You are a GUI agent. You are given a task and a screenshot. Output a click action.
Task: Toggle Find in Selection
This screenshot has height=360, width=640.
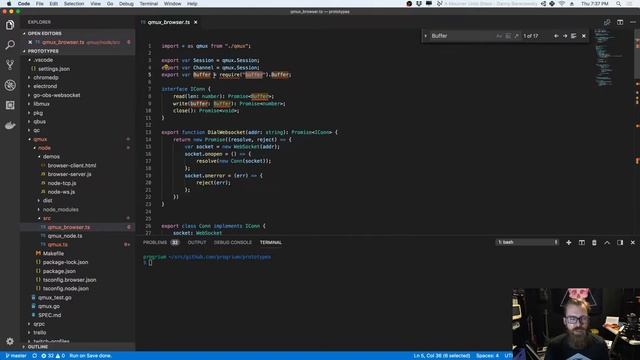click(573, 36)
